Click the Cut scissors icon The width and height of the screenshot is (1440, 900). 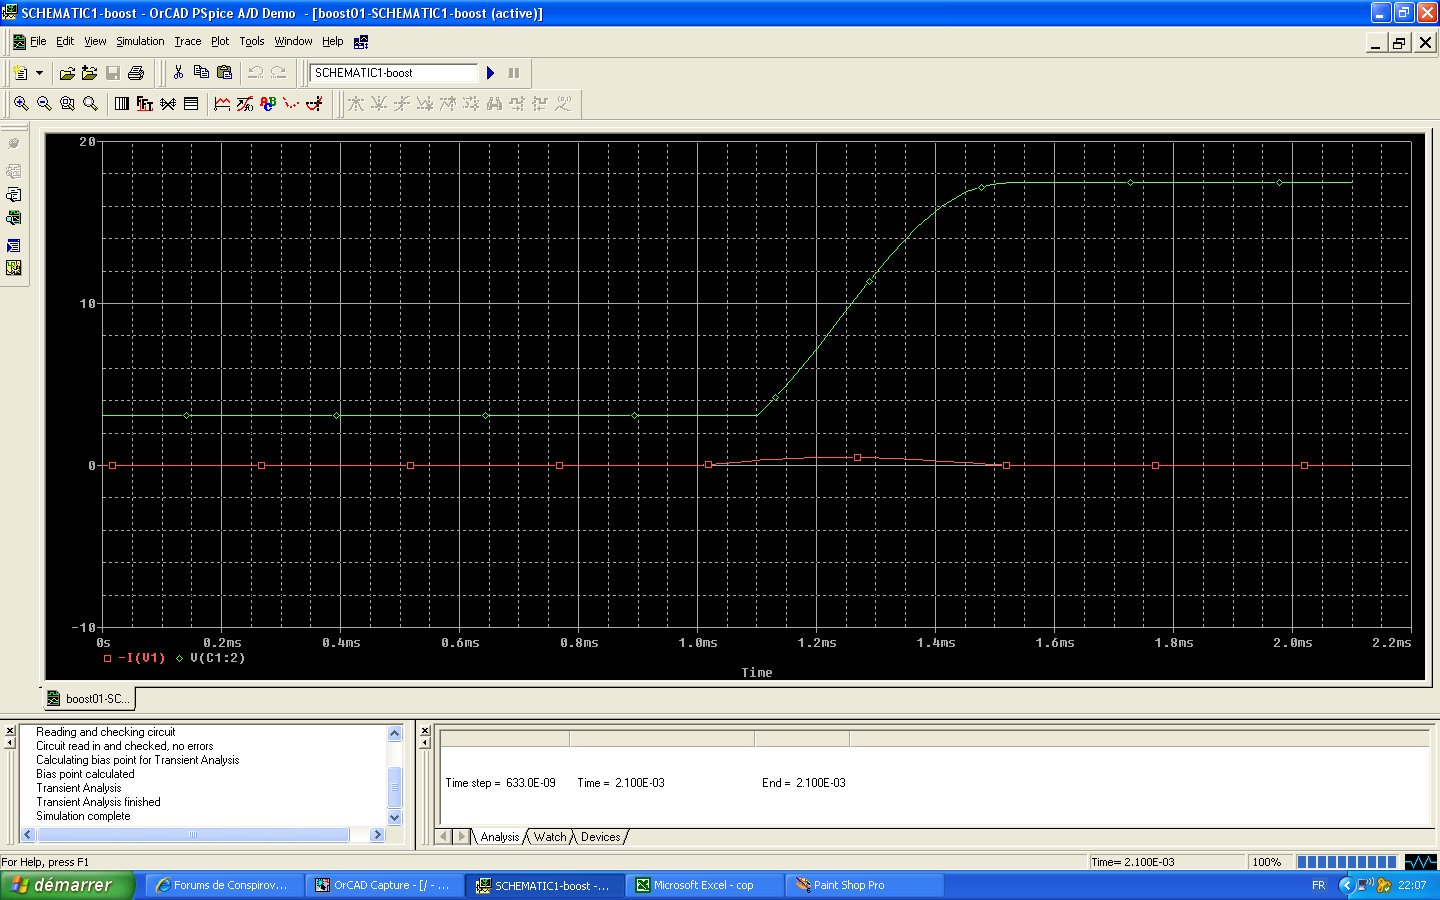click(x=178, y=73)
